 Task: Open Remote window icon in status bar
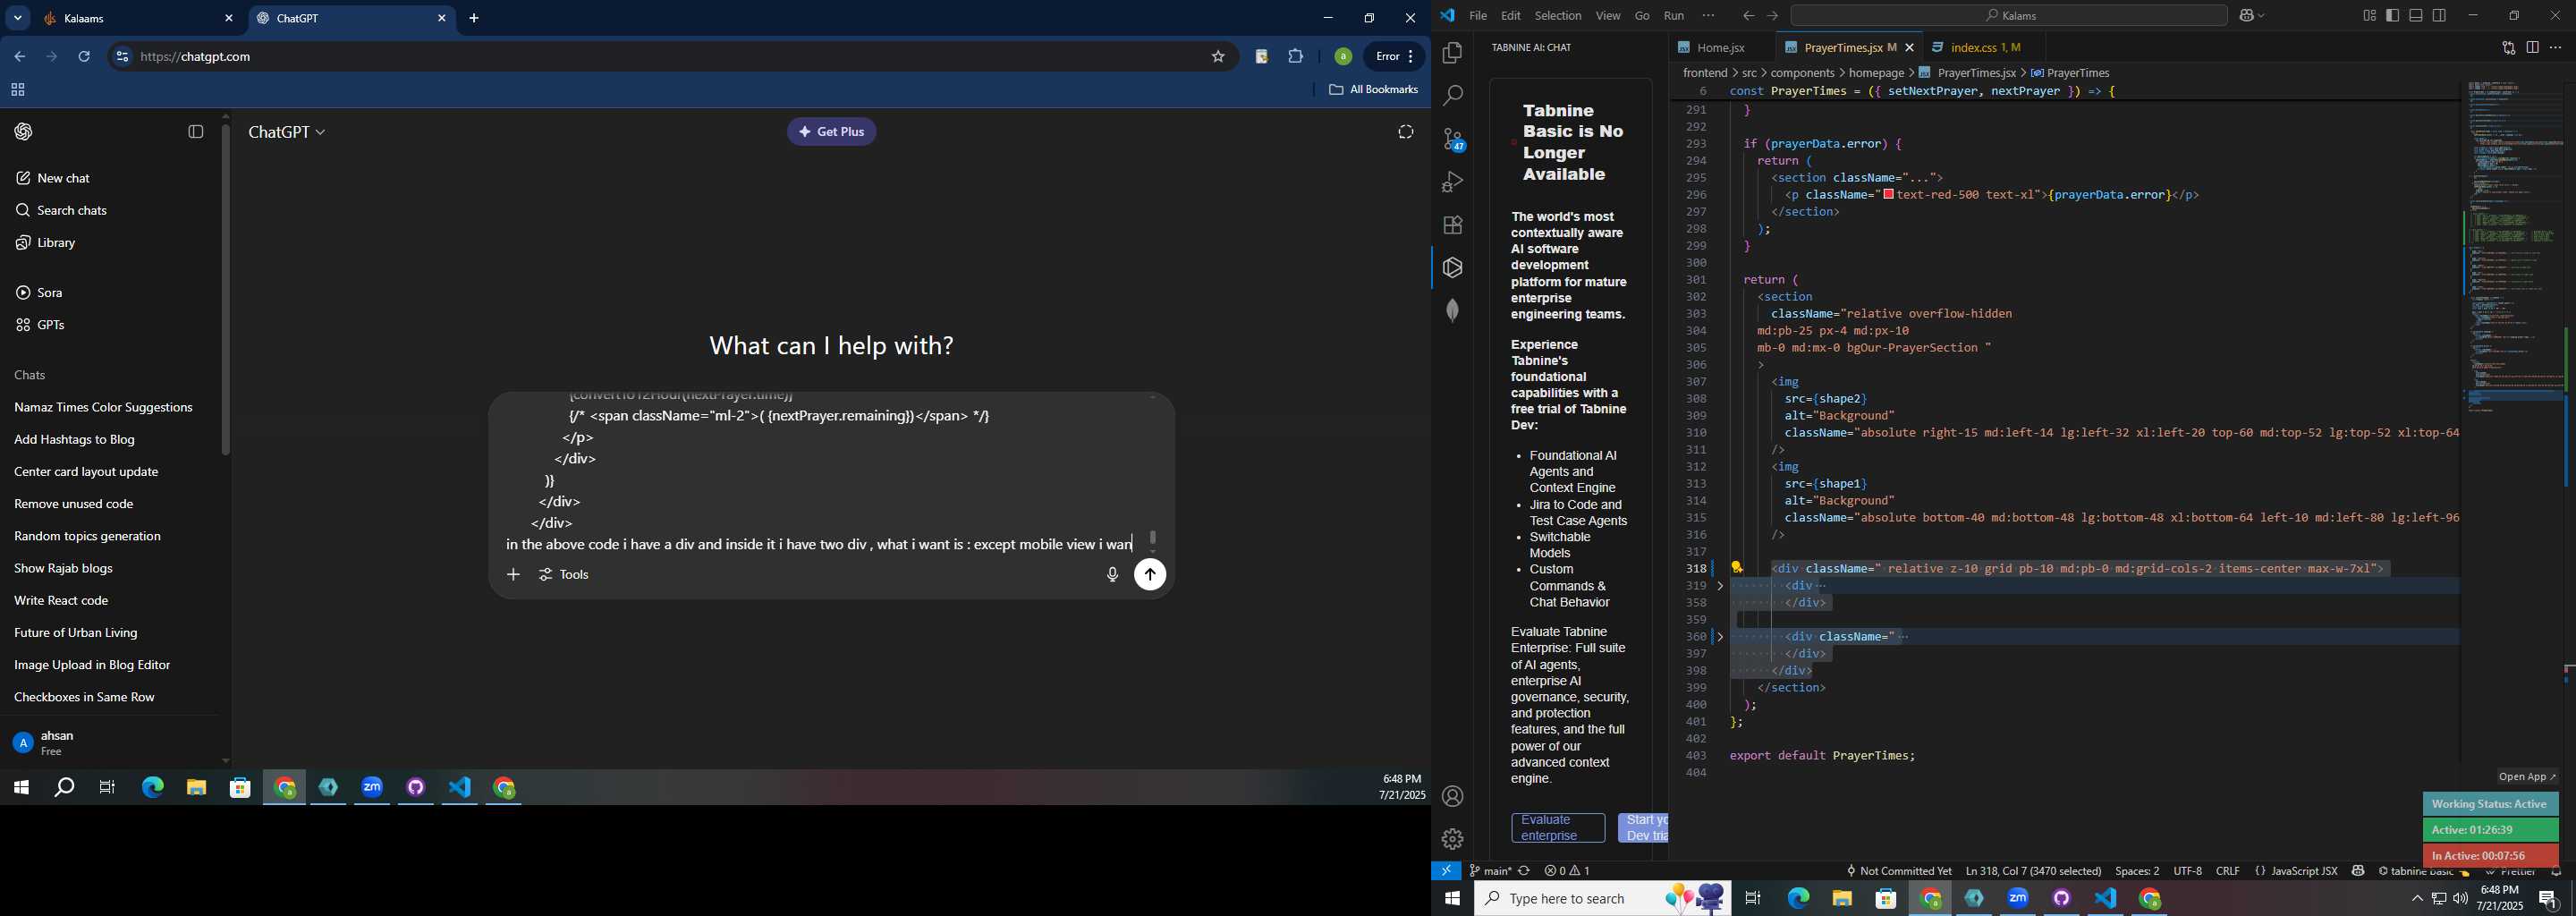[1446, 871]
